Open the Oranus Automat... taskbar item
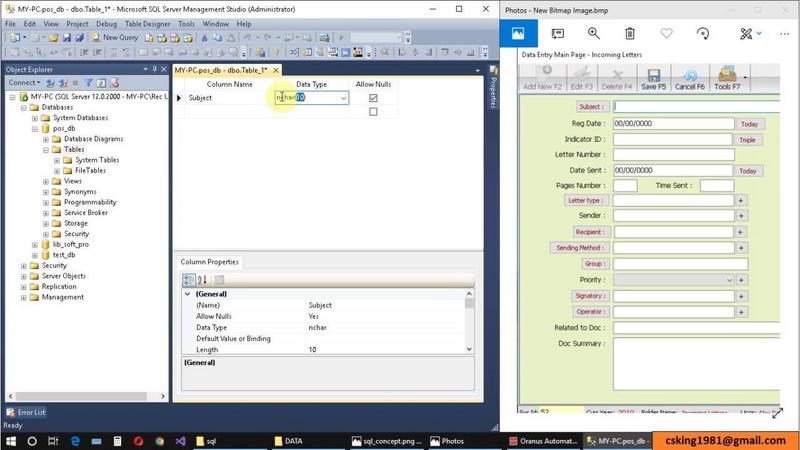Screen dimensions: 800x450 click(x=543, y=441)
